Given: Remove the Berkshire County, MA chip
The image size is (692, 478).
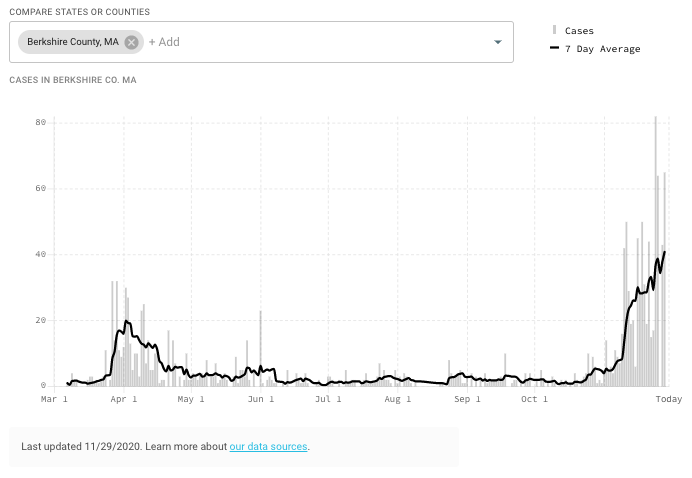Looking at the screenshot, I should (131, 42).
